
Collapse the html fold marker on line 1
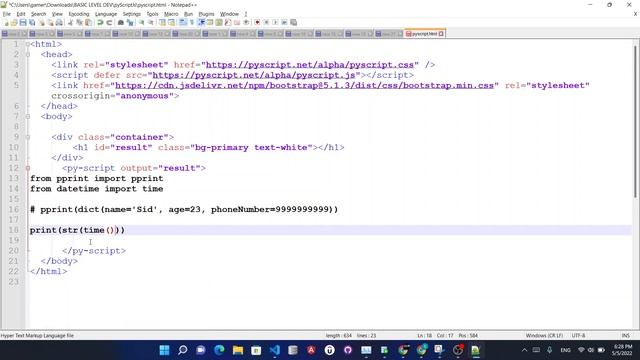coord(28,44)
